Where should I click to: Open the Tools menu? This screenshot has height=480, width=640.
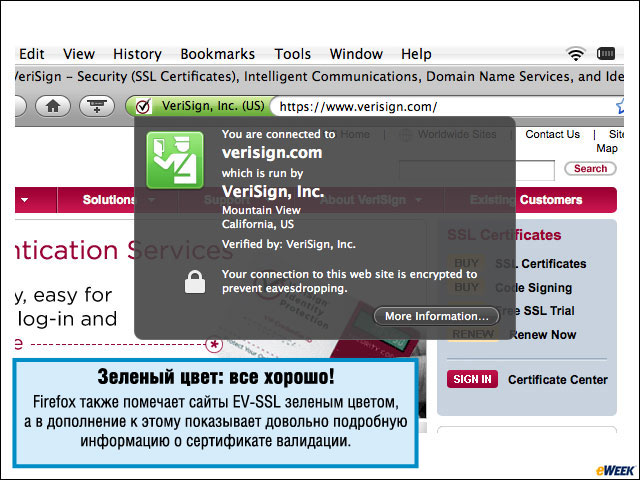(x=292, y=54)
